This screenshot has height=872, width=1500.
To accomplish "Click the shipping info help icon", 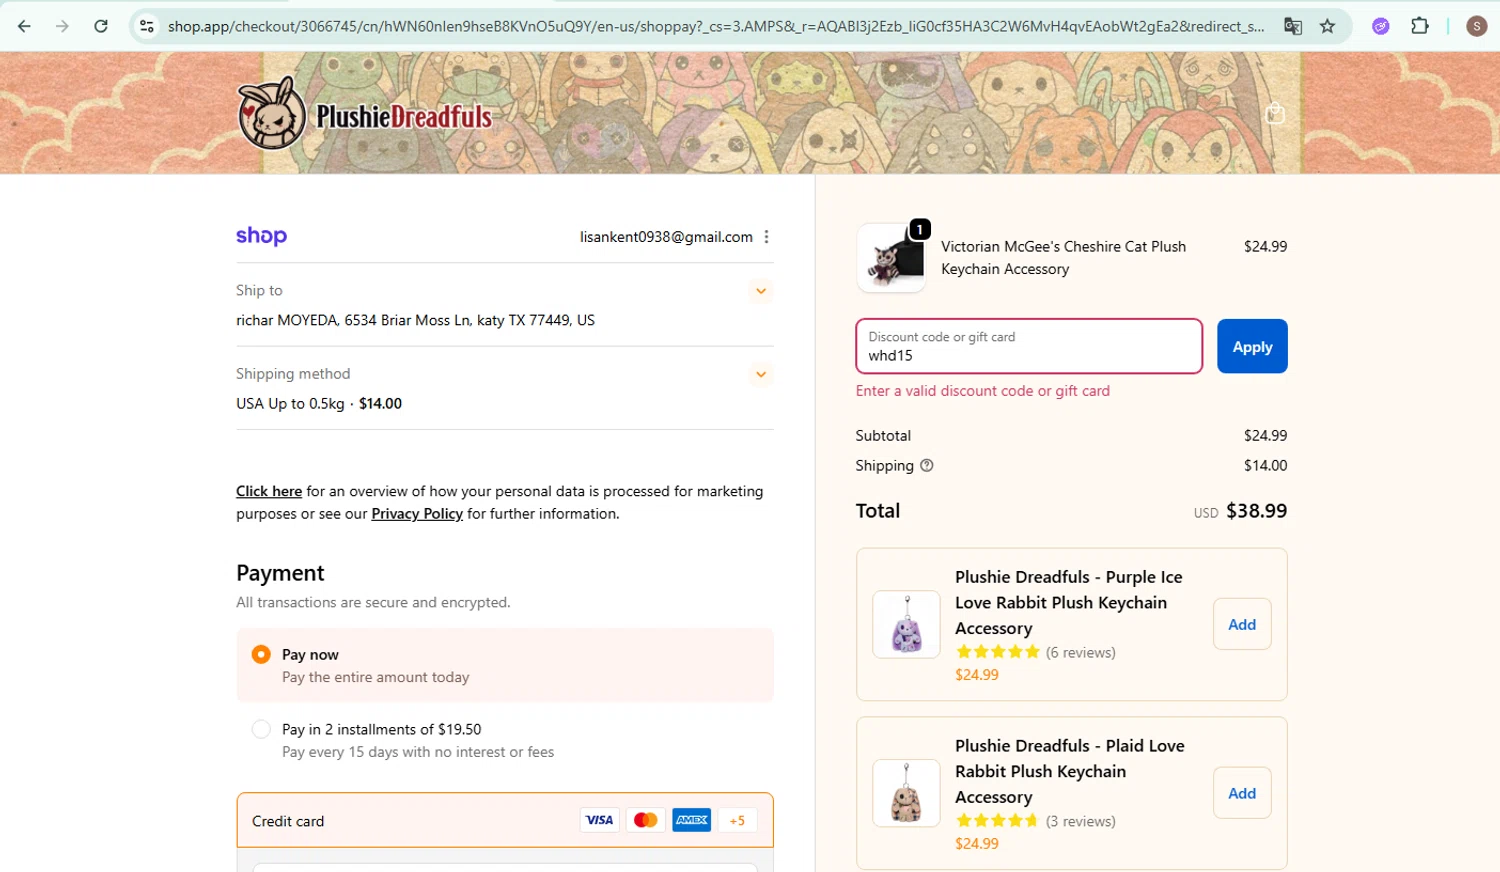I will pos(927,465).
